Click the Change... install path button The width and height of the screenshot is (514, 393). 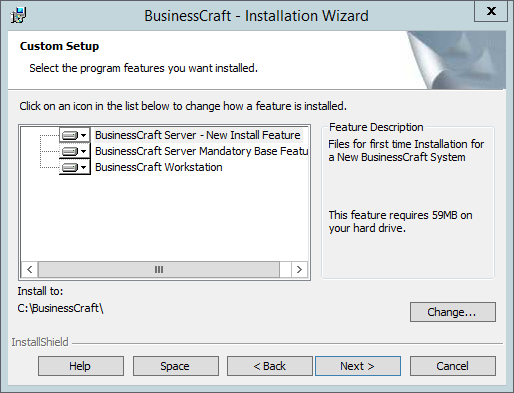(453, 312)
